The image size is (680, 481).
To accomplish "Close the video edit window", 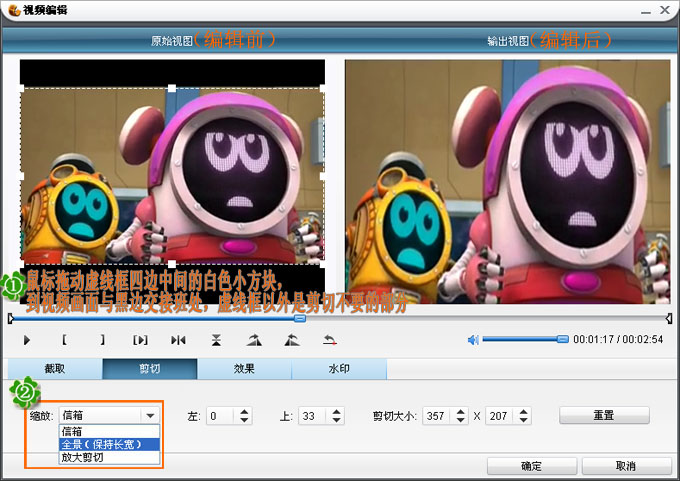I will click(665, 10).
